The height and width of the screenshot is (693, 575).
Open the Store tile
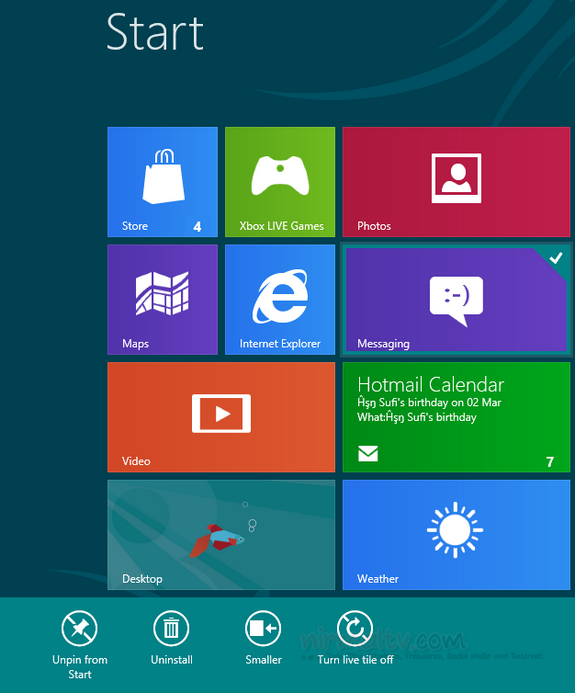click(x=163, y=182)
